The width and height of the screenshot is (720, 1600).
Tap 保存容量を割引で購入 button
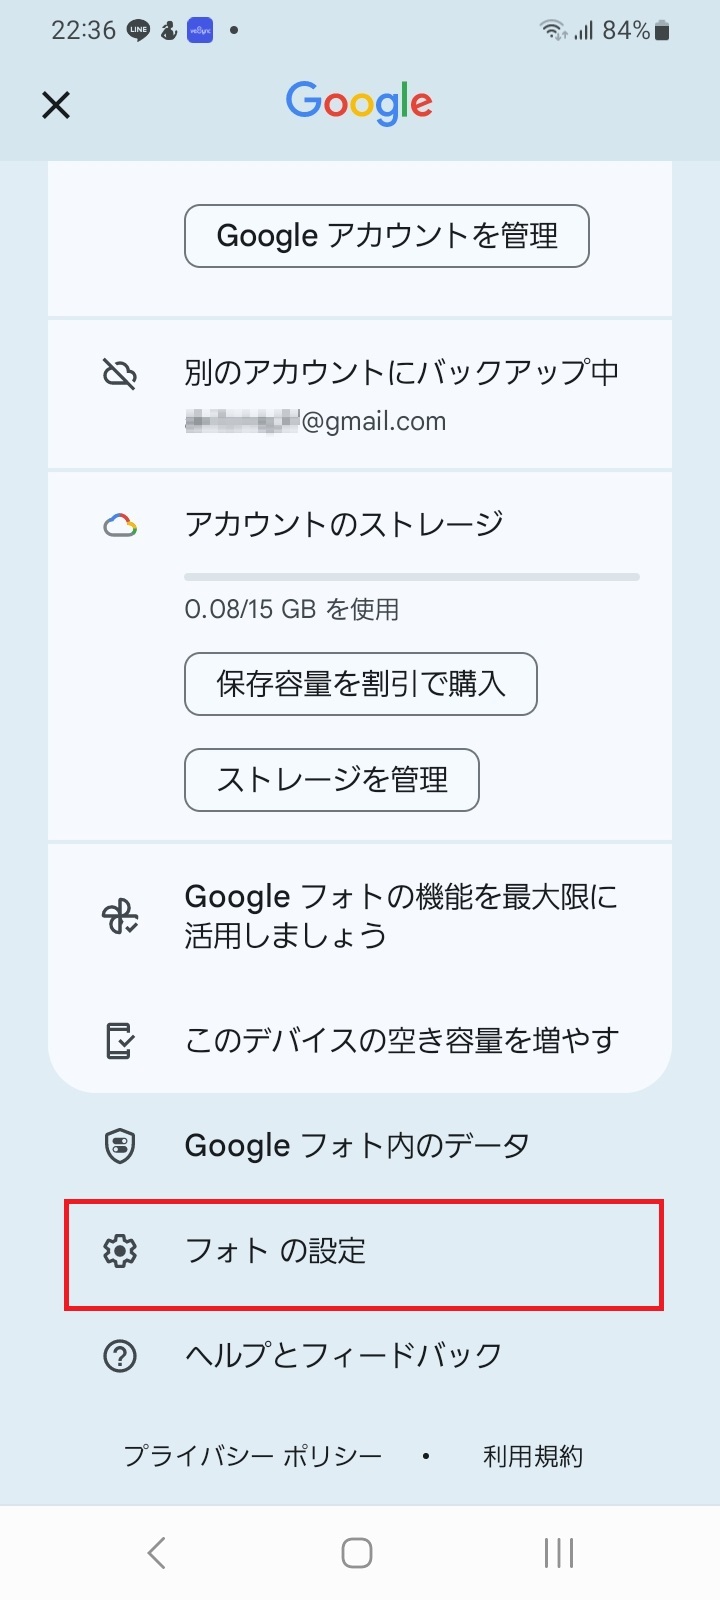pyautogui.click(x=361, y=684)
